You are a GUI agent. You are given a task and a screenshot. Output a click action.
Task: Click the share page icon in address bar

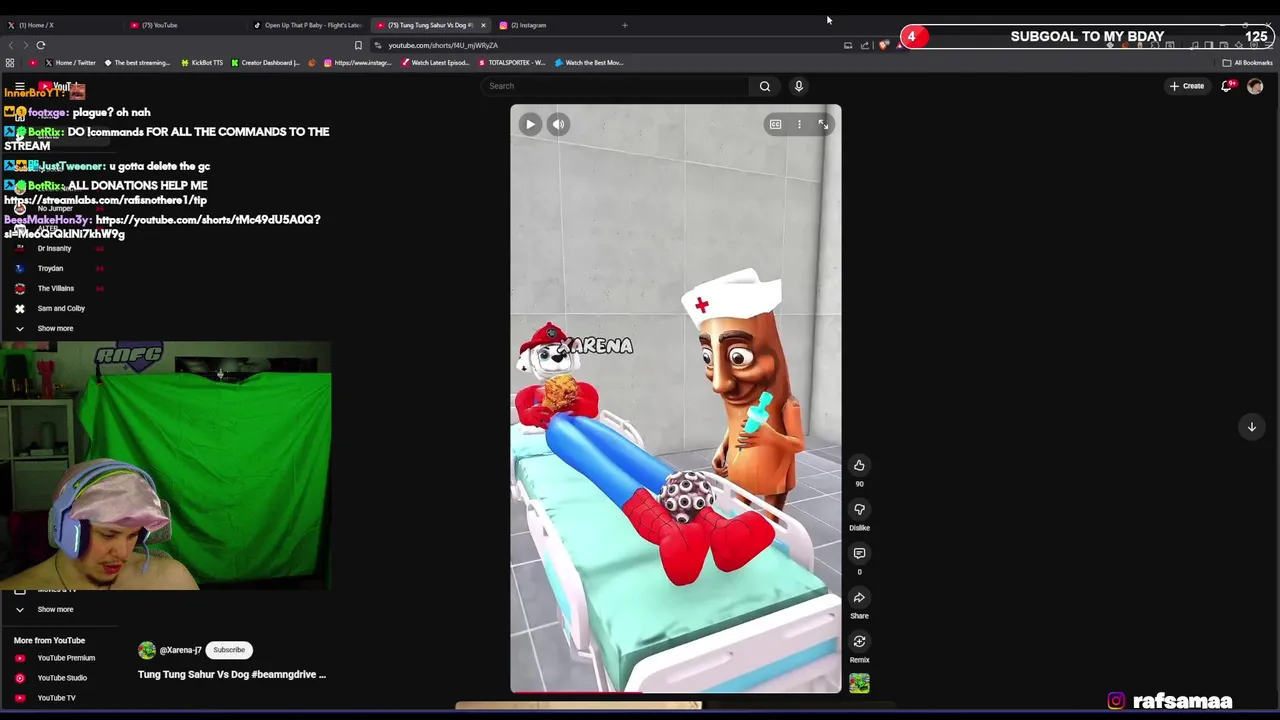point(865,45)
